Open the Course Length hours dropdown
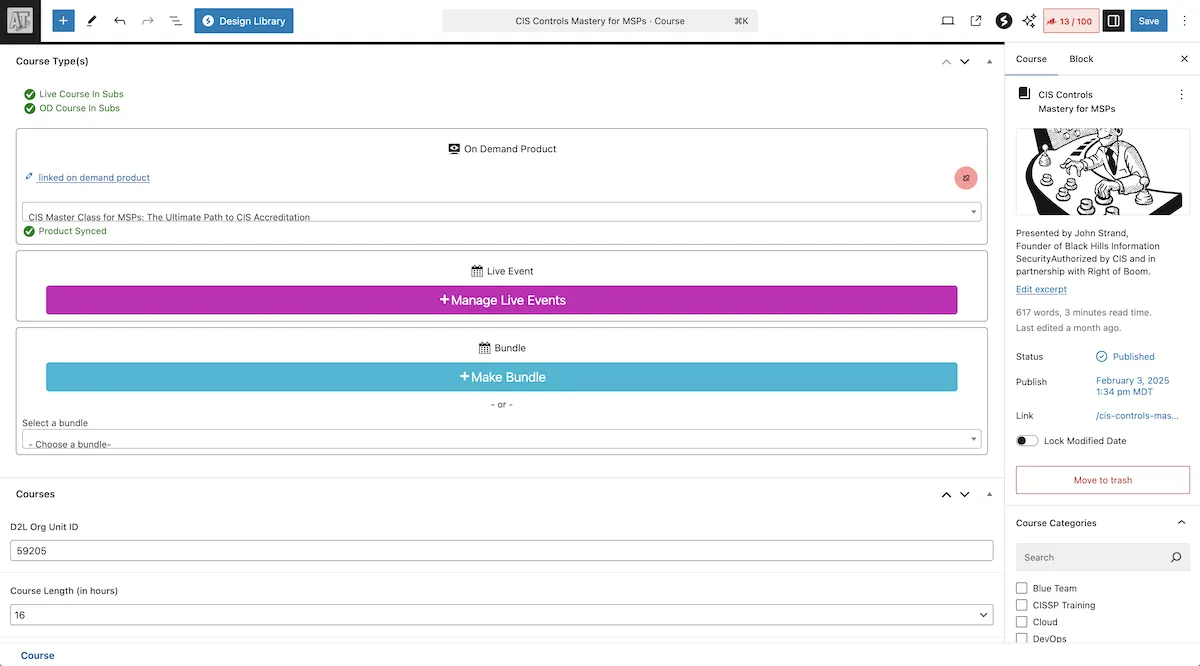 click(501, 615)
